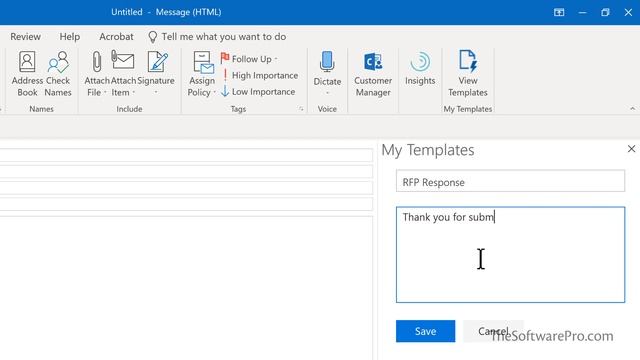Cancel the template editing
Viewport: 640px width, 360px height.
493,331
